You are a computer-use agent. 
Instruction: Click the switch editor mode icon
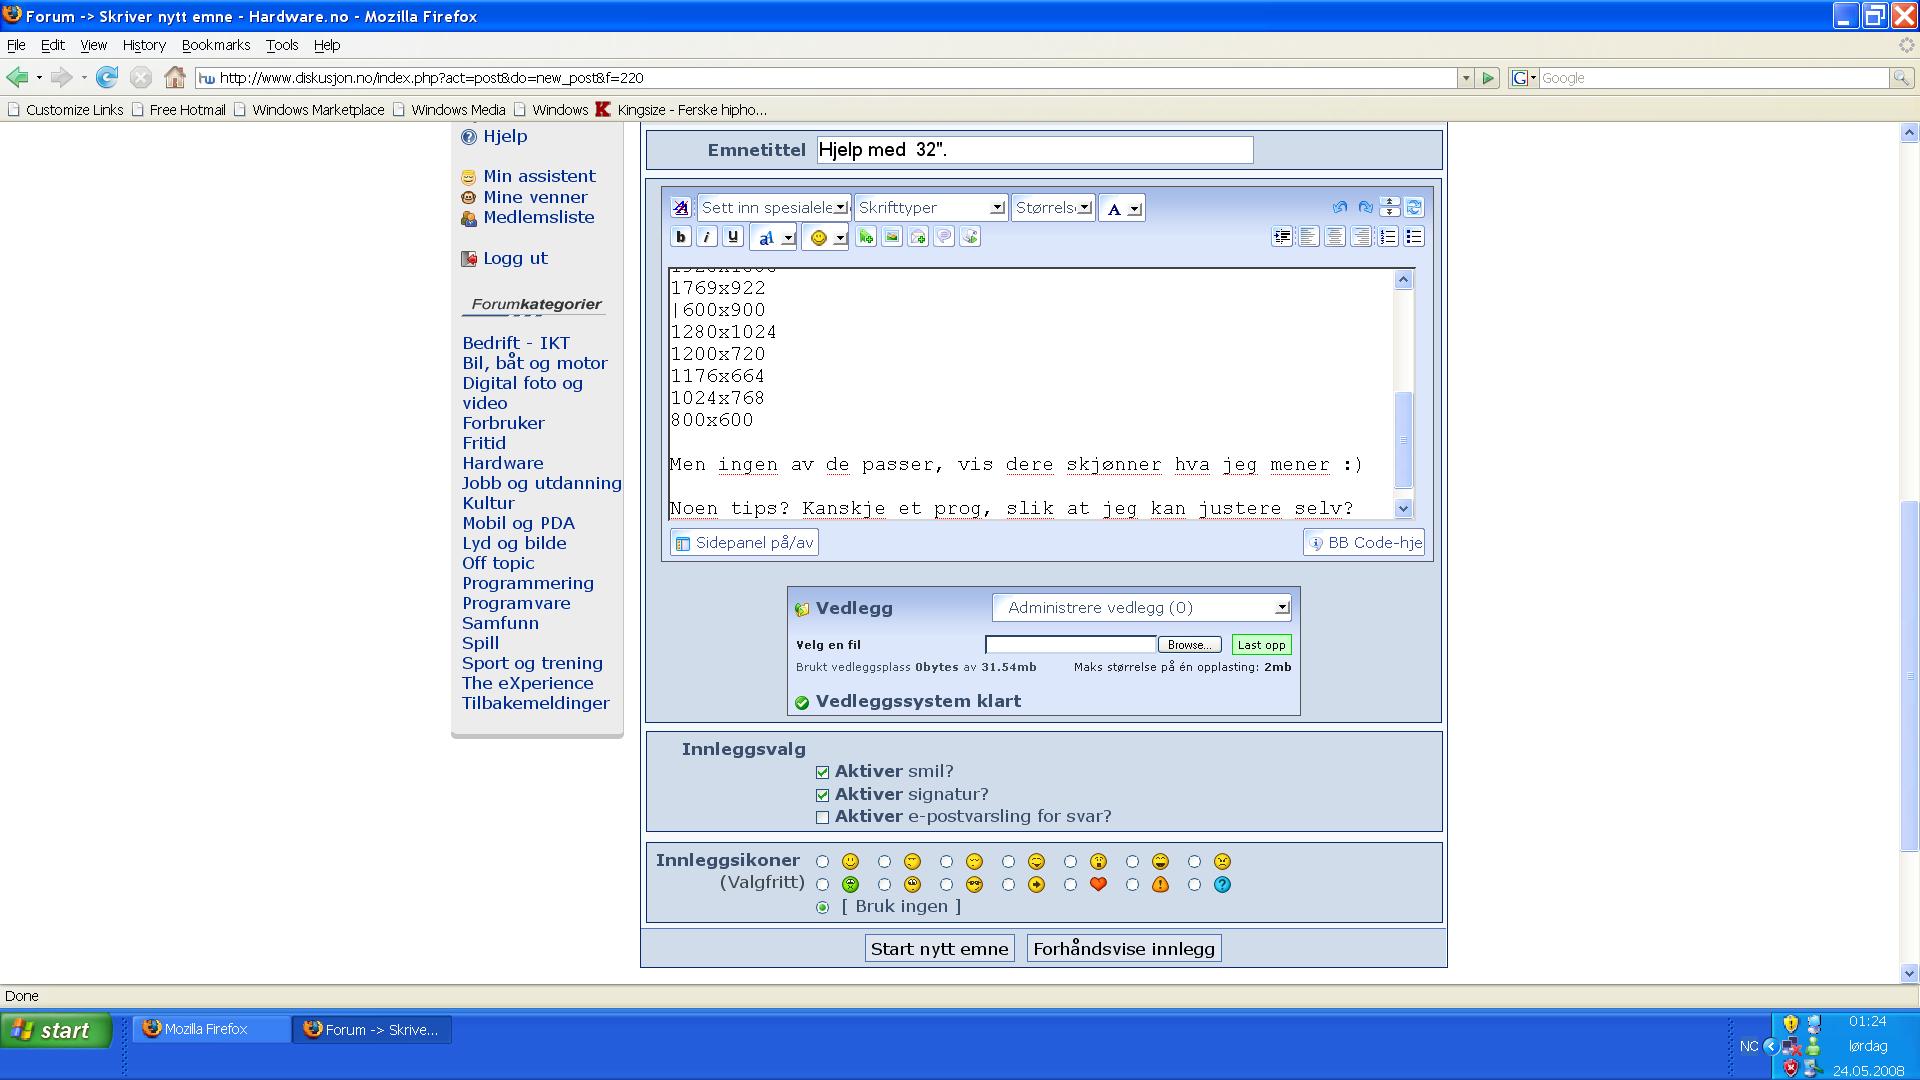[x=1414, y=207]
